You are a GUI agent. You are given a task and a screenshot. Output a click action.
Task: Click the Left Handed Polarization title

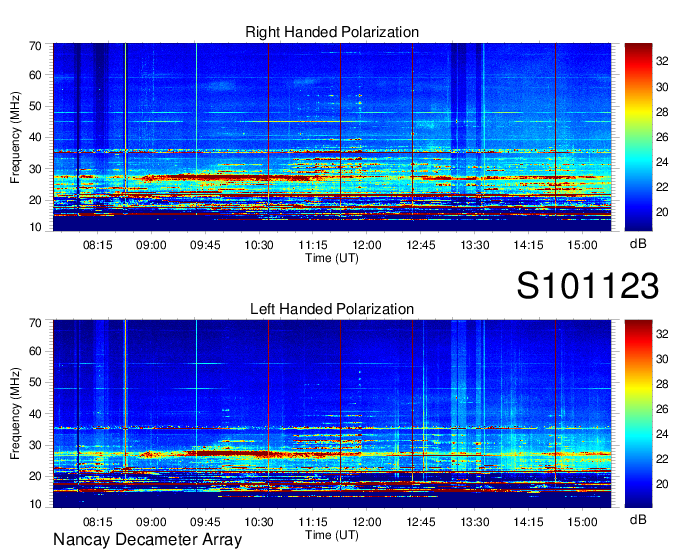tap(332, 309)
